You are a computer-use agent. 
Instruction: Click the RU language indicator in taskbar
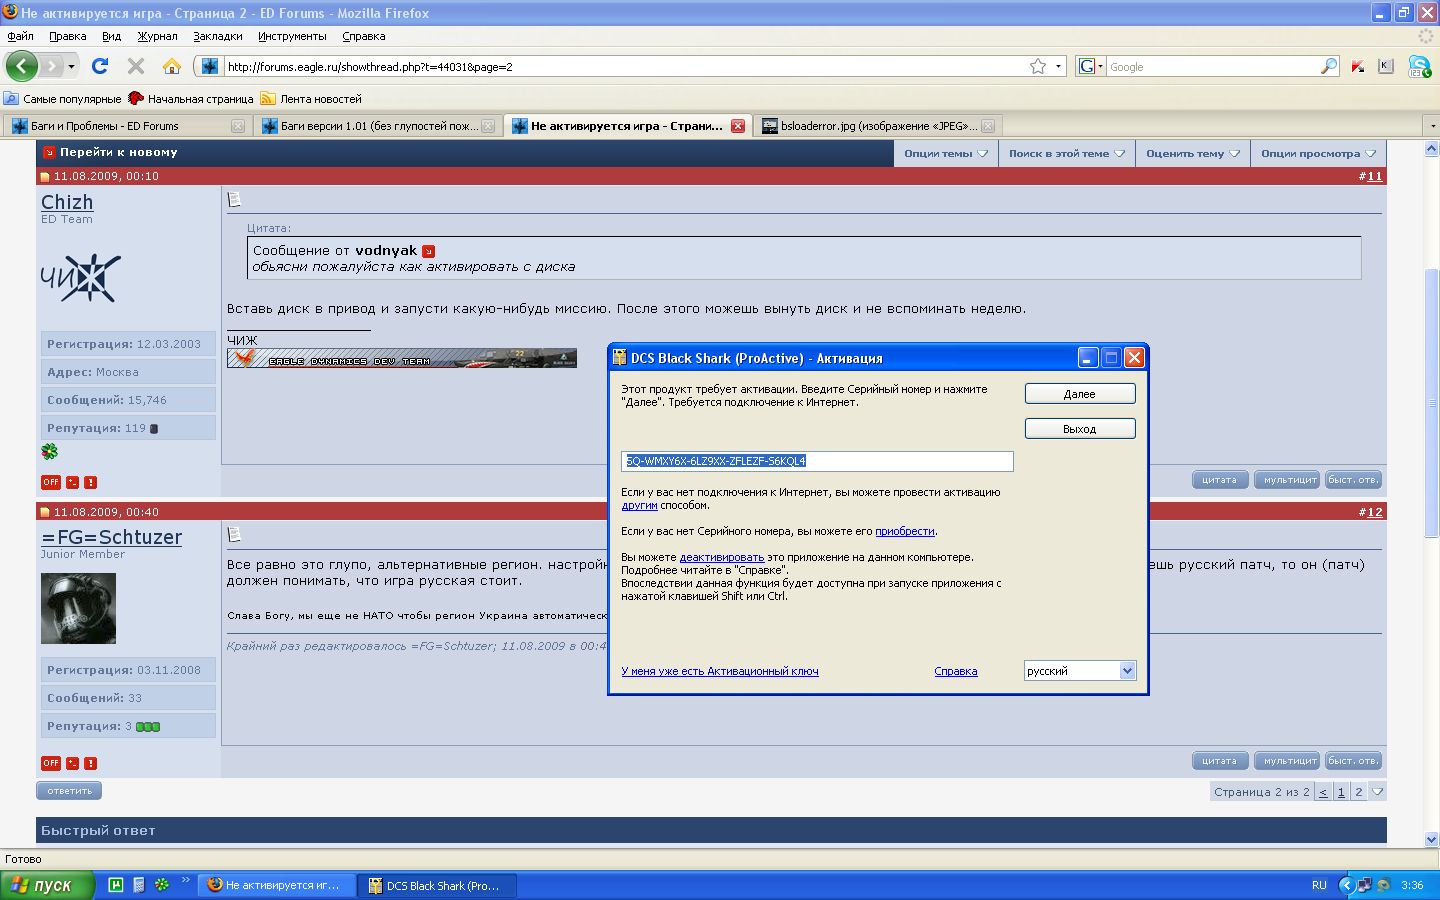(1319, 885)
